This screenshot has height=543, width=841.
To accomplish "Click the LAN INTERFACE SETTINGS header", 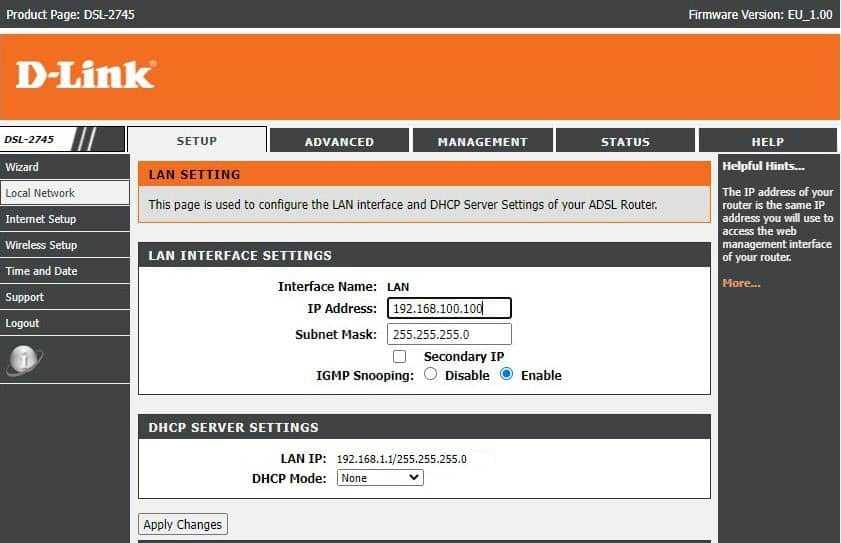I will 240,255.
